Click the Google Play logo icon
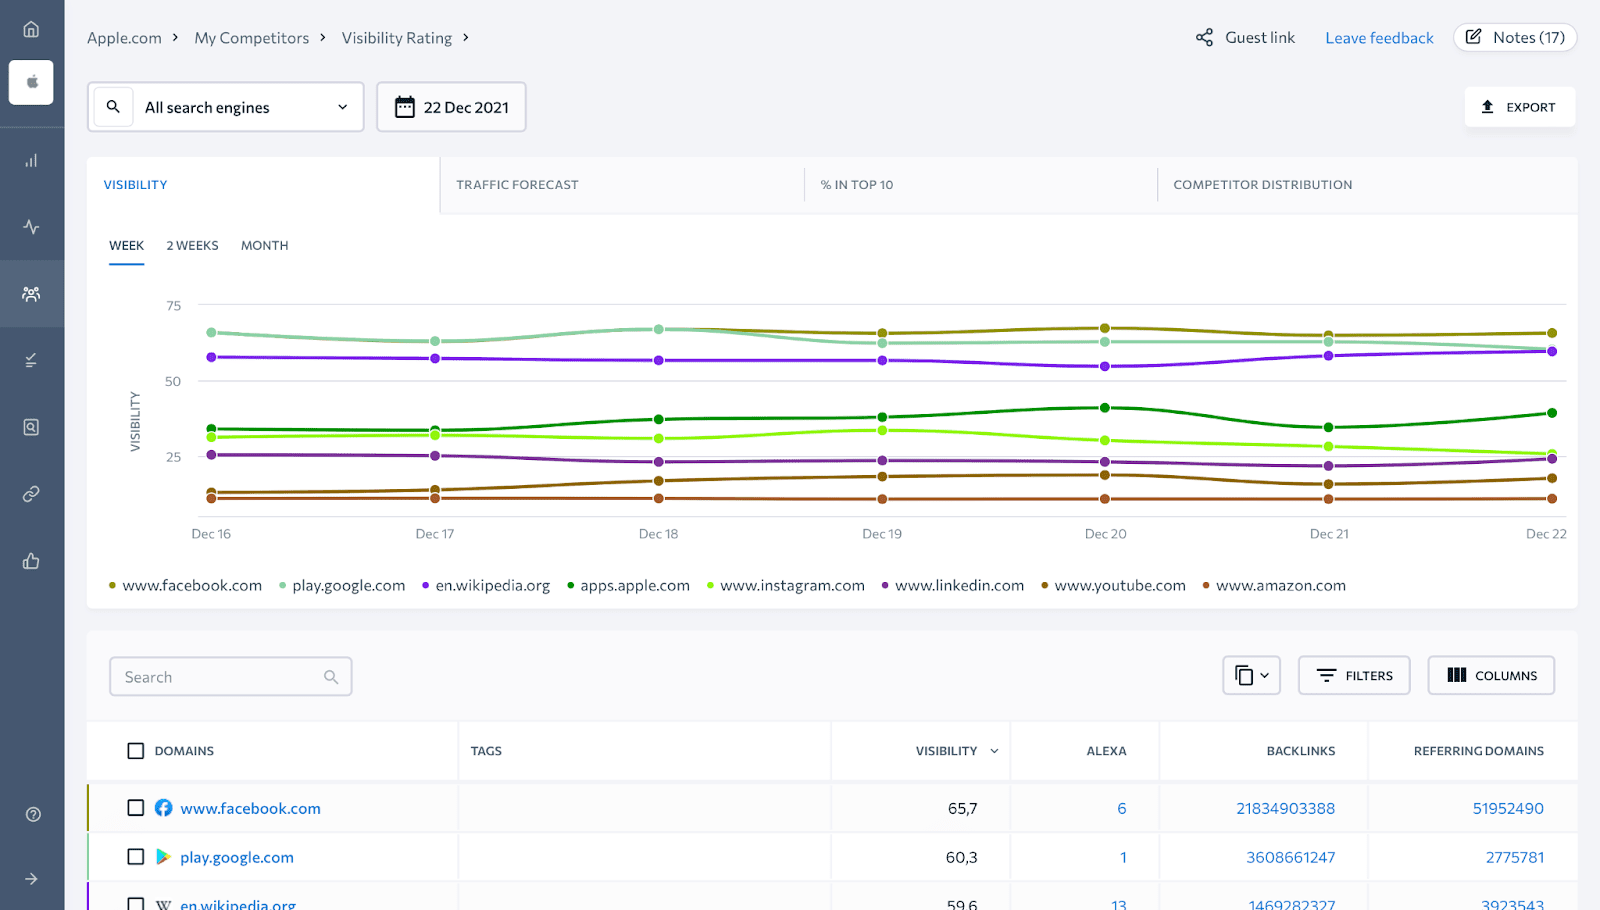 (x=163, y=857)
